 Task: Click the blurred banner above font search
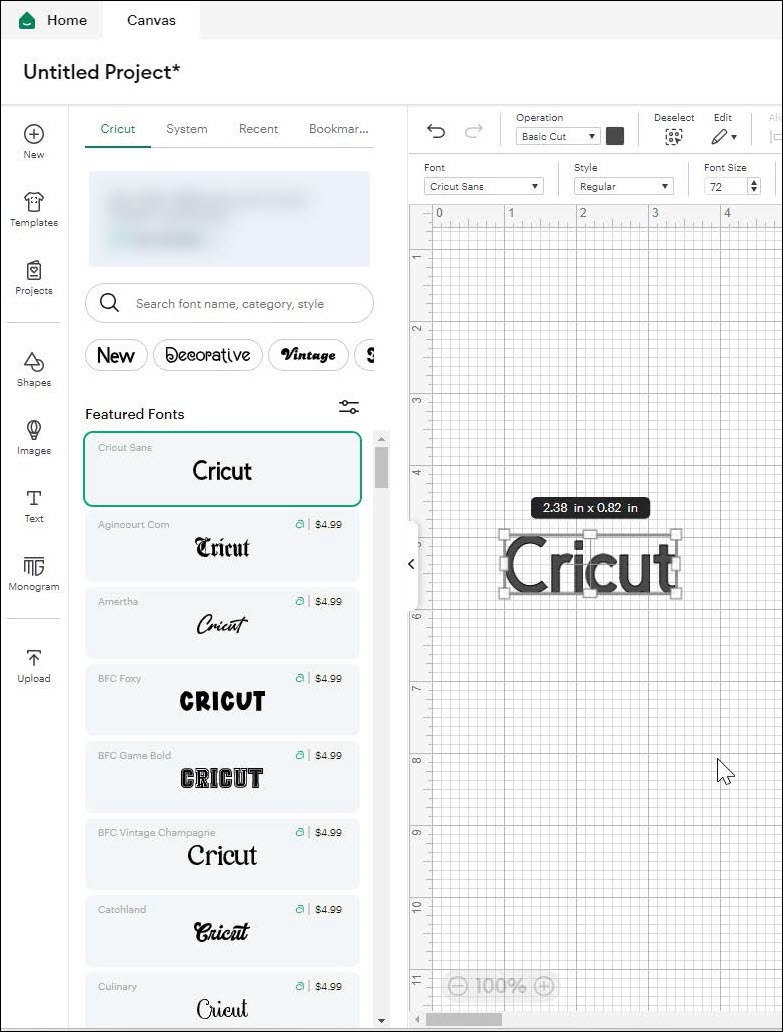click(x=229, y=219)
